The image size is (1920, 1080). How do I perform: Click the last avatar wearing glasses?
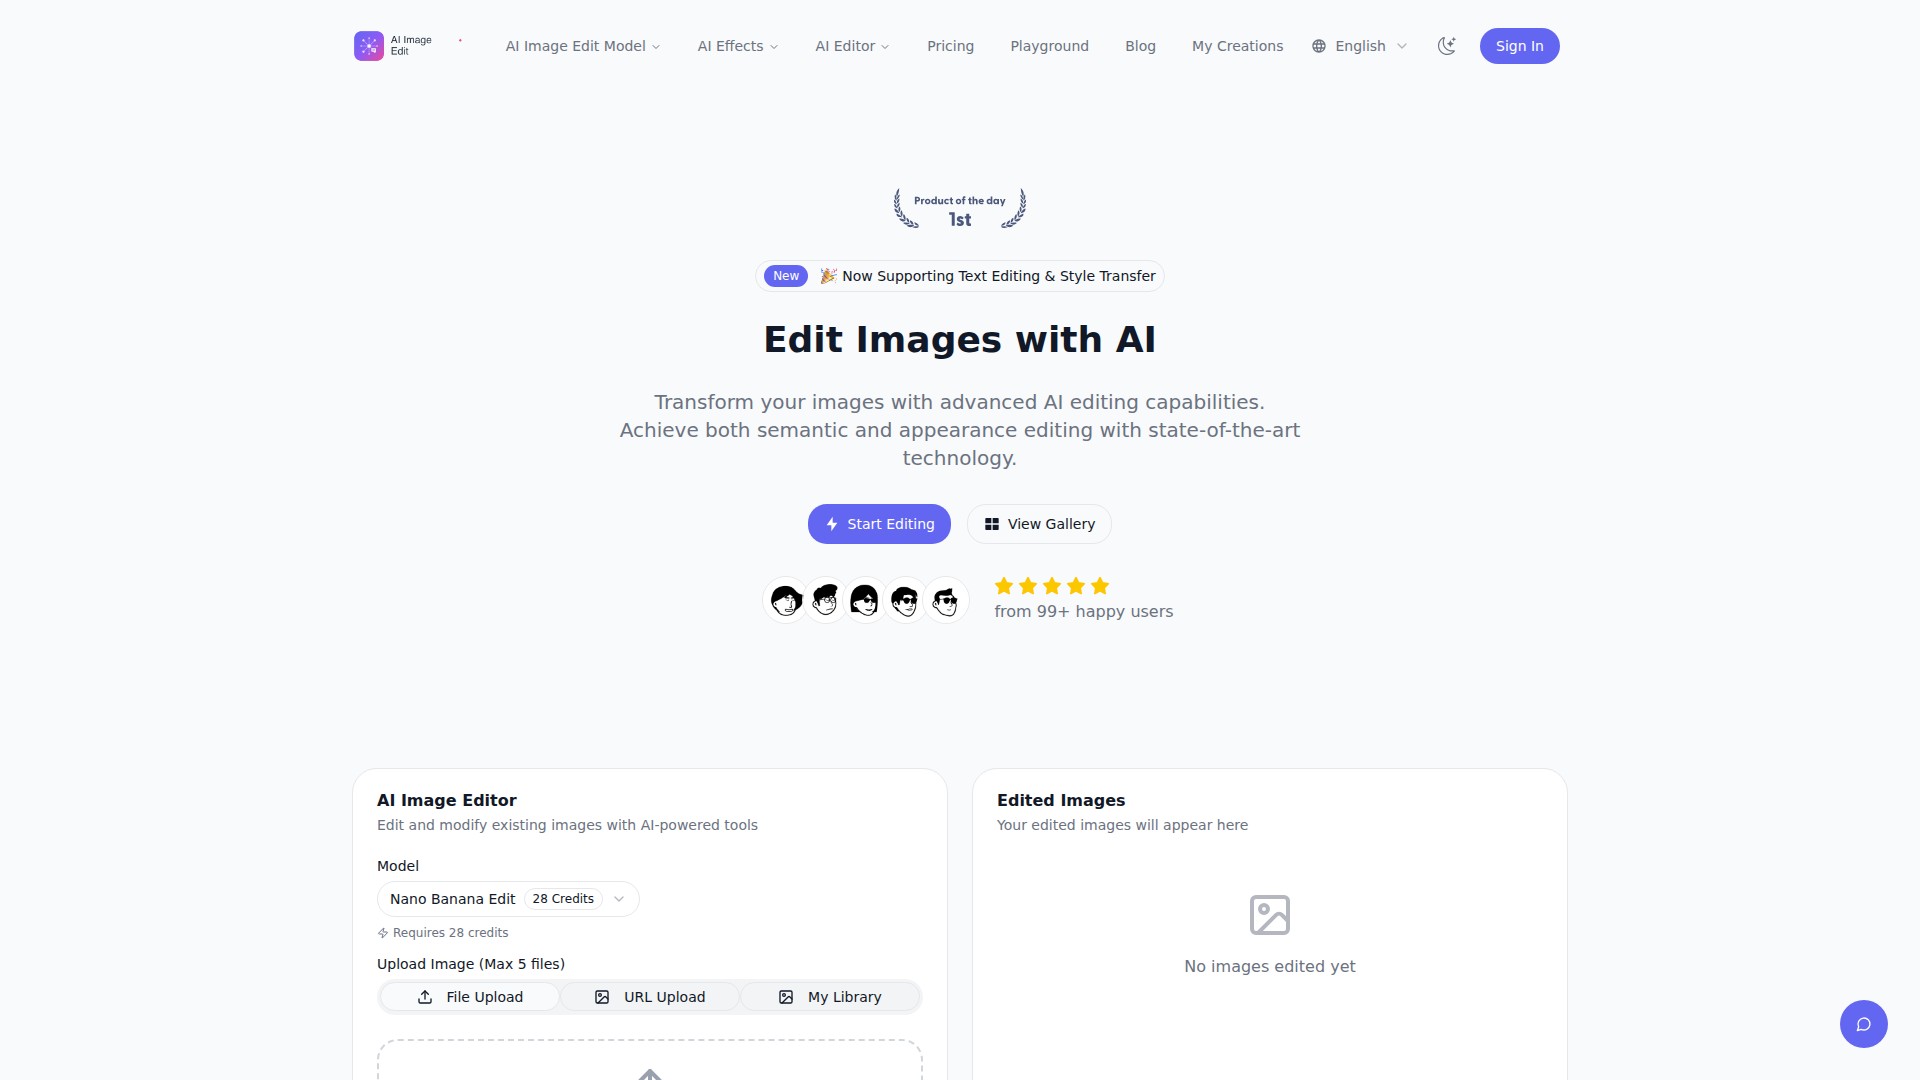945,600
